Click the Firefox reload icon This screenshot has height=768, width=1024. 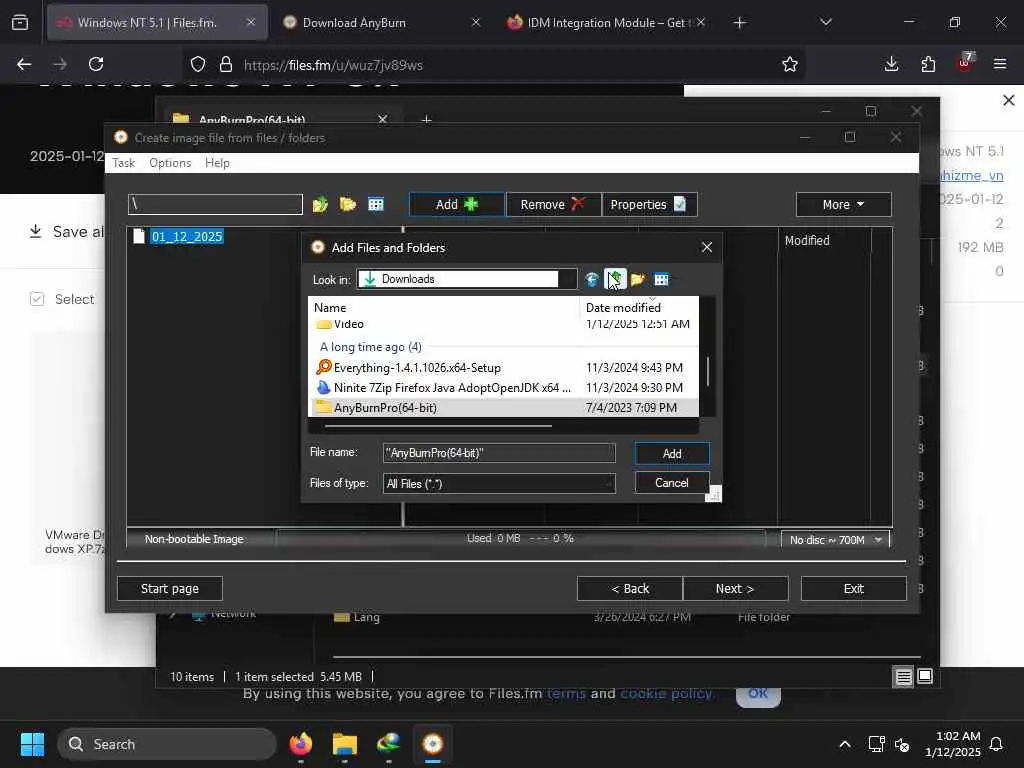pos(96,64)
